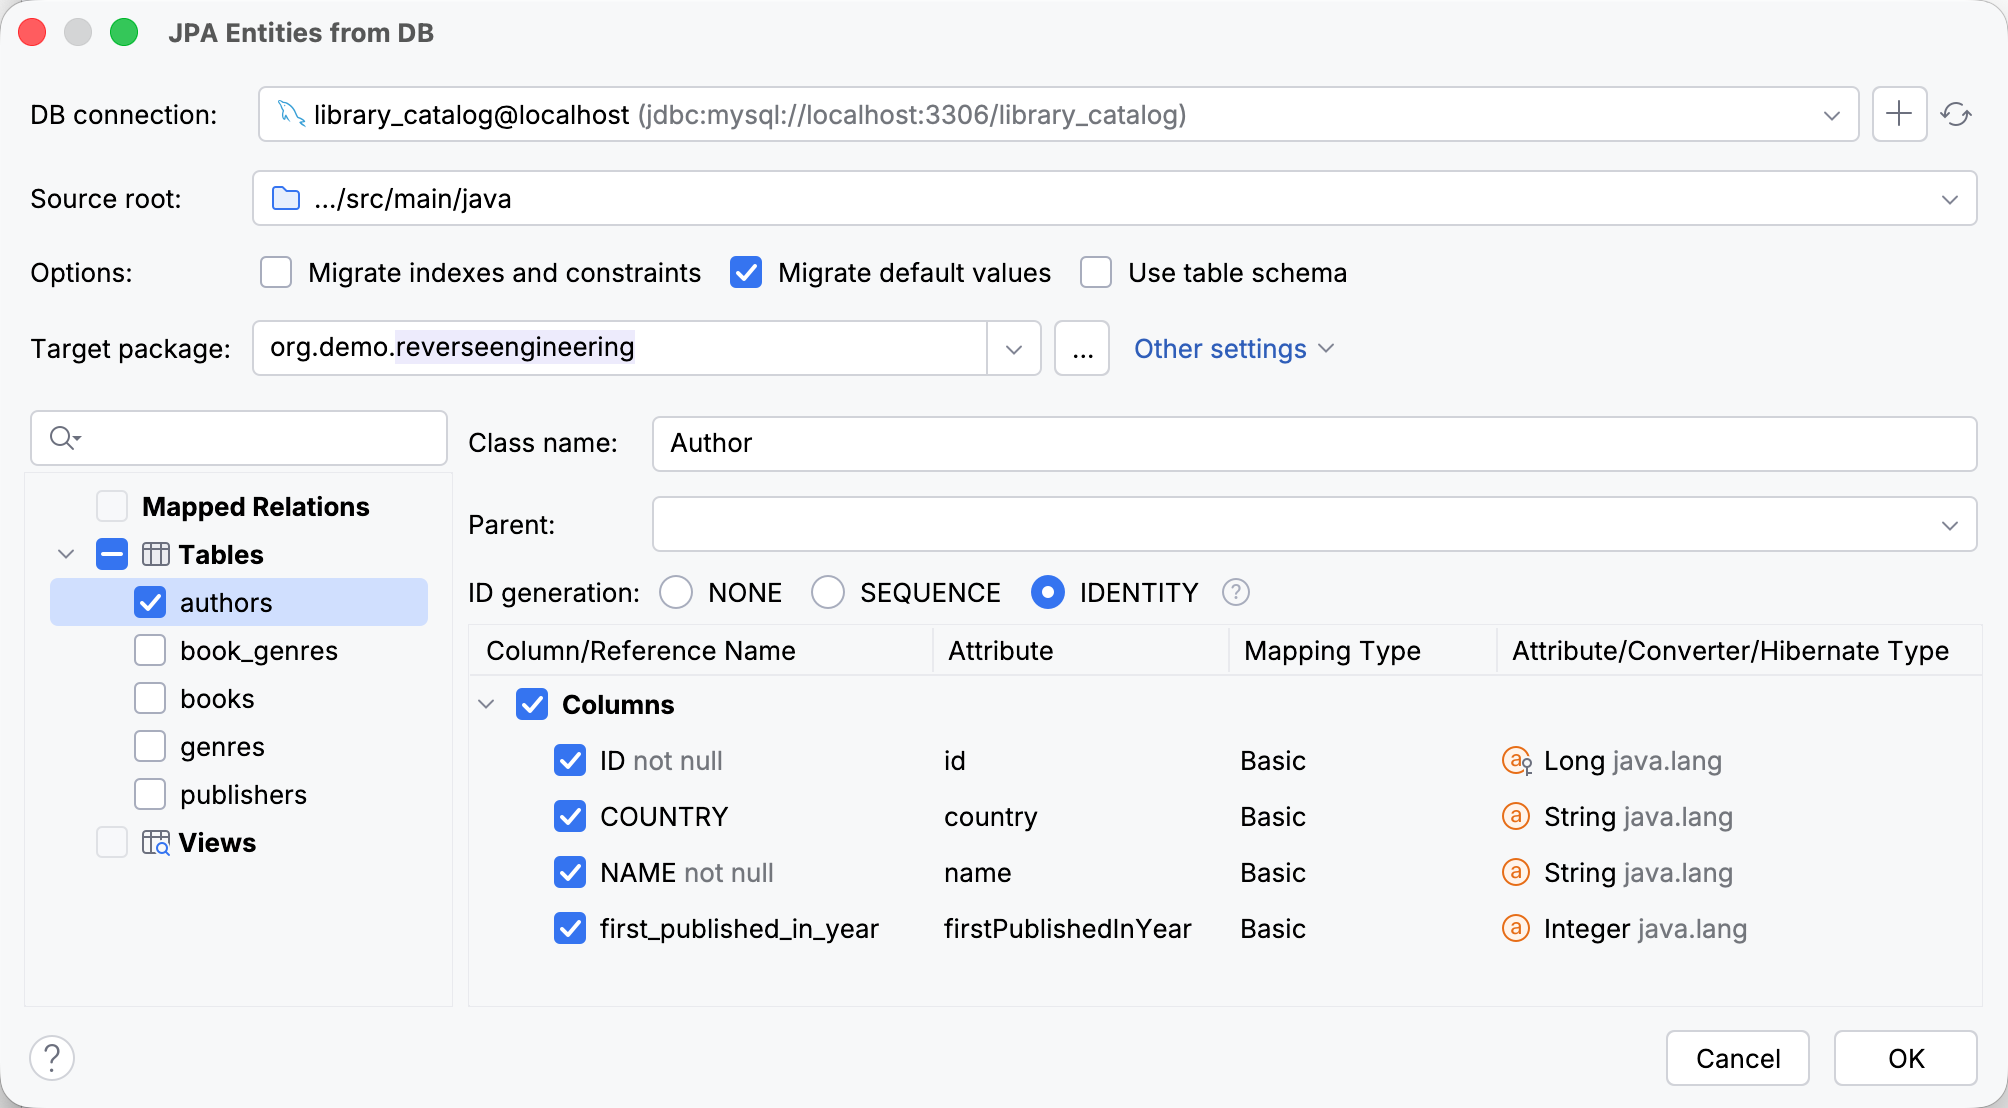Uncheck the authors table checkbox
The height and width of the screenshot is (1108, 2008).
tap(150, 602)
